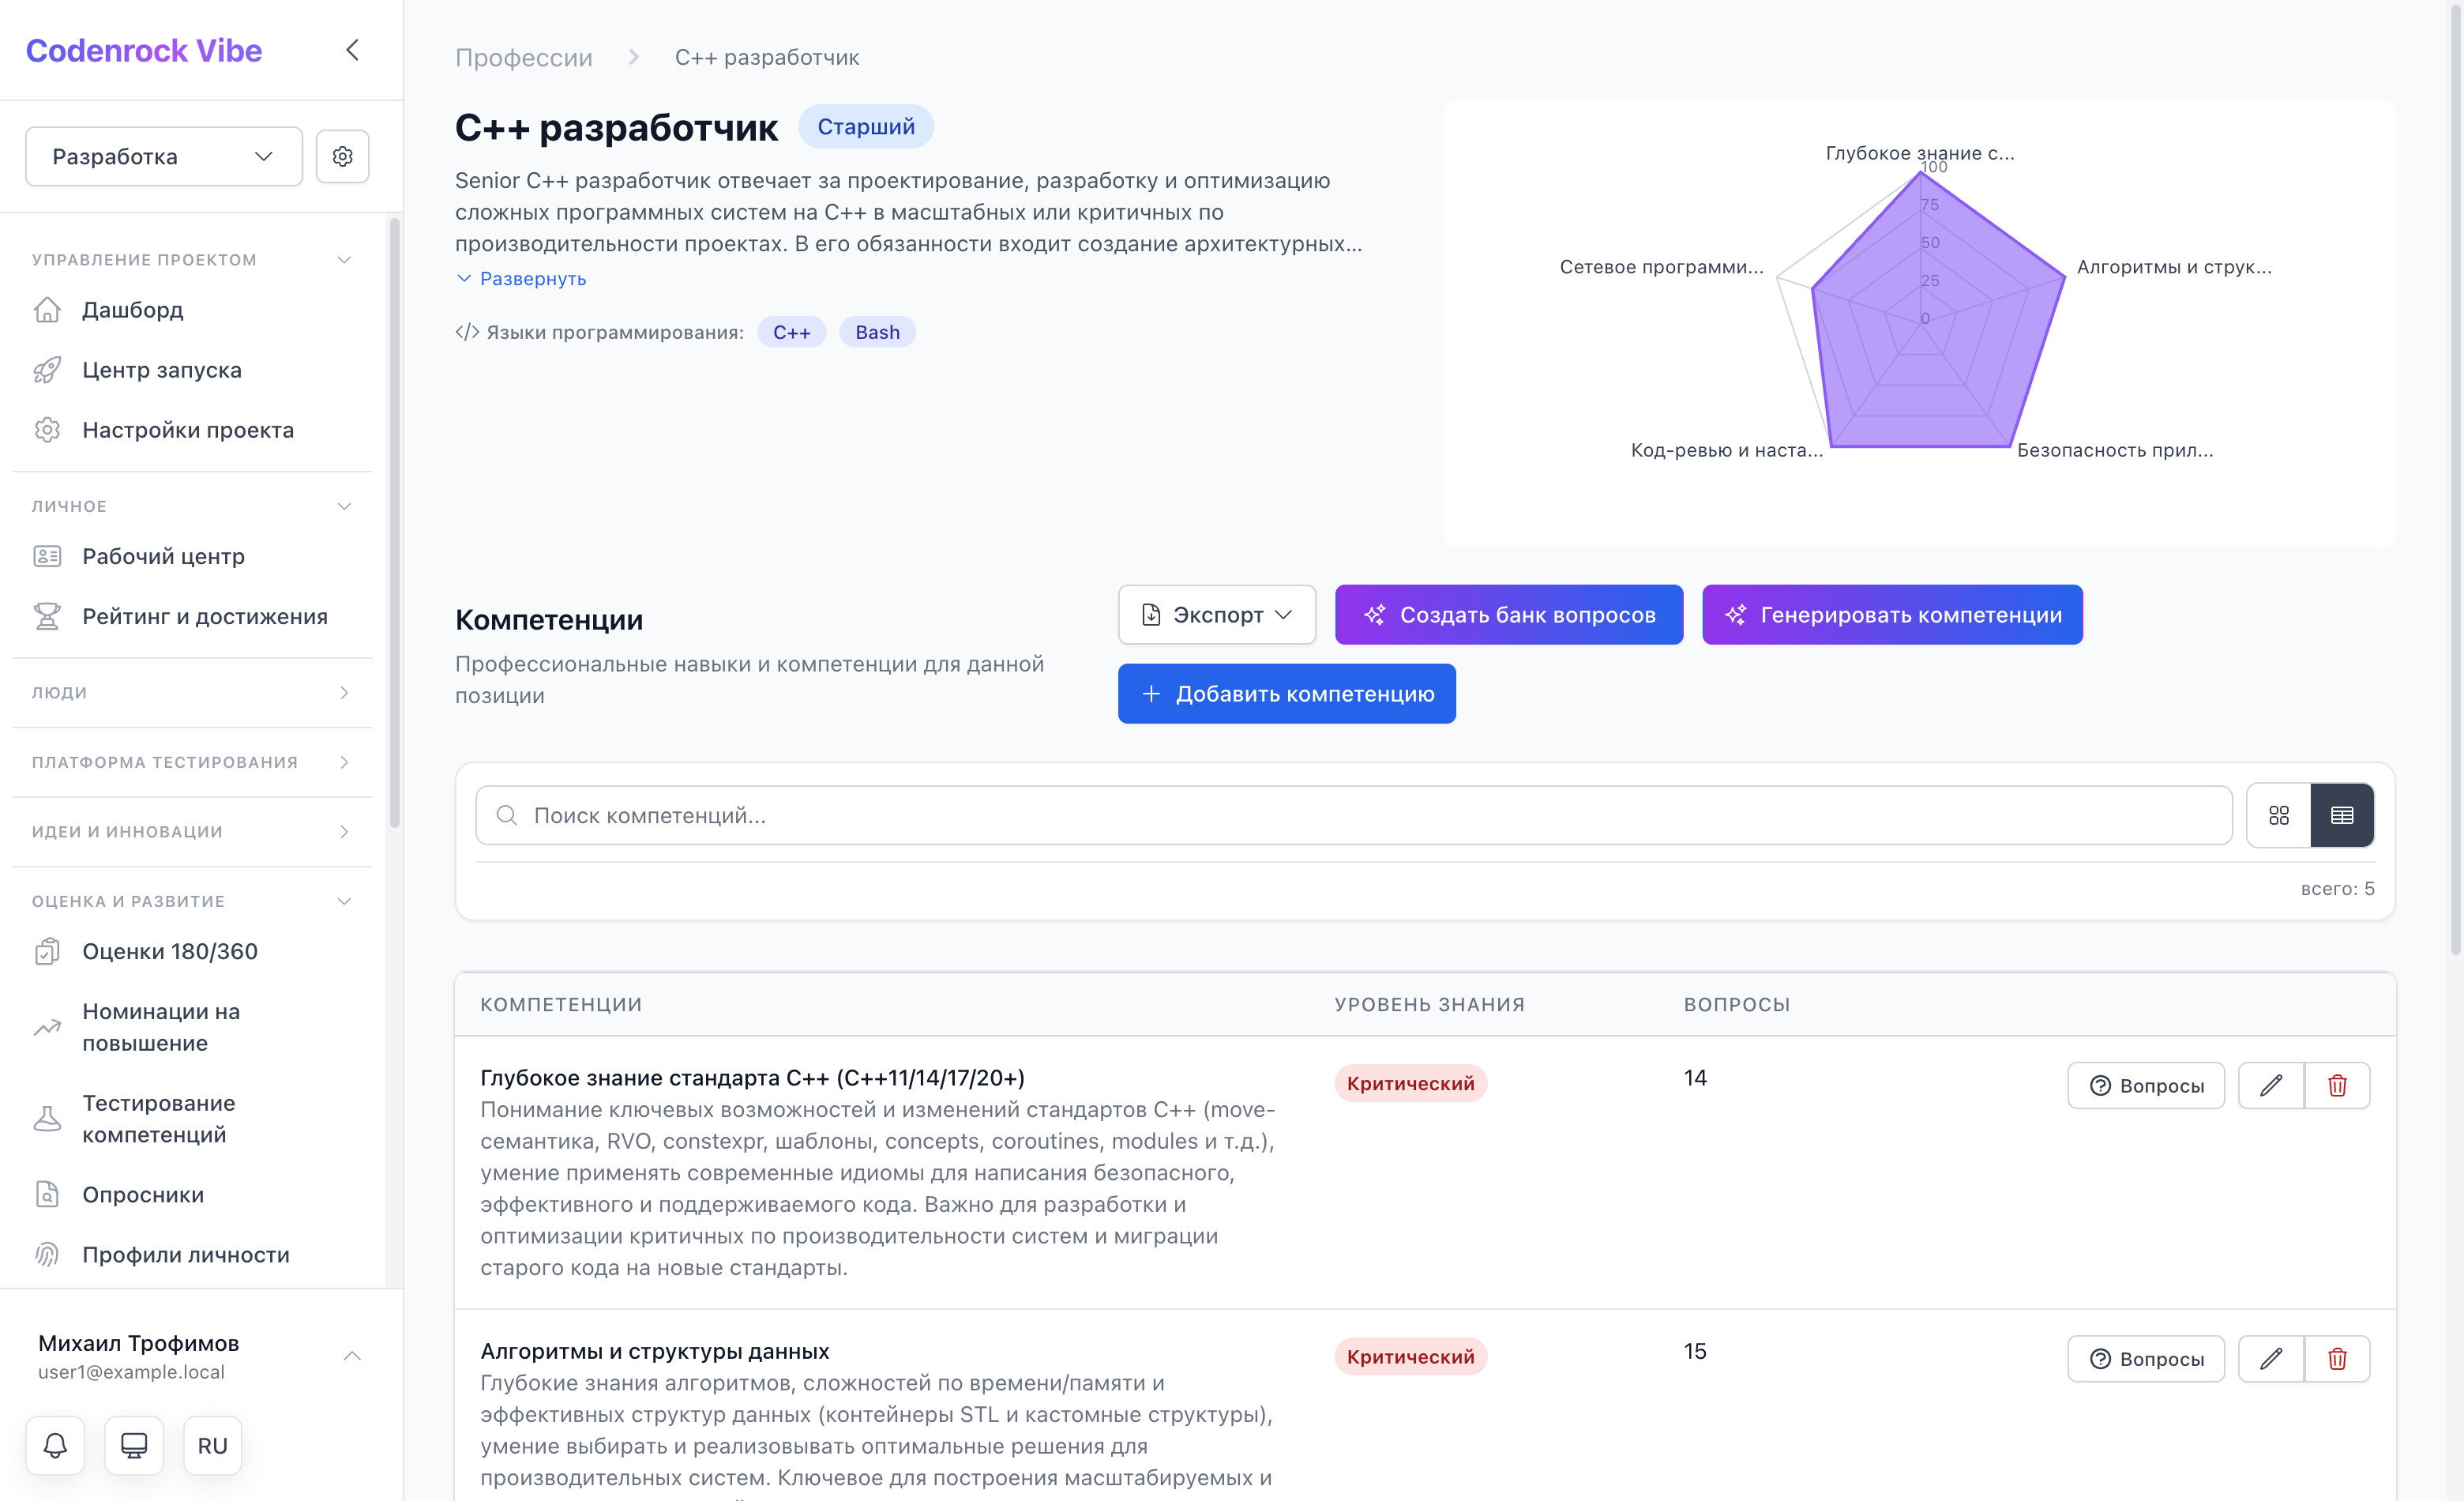Click the radar chart label Безопасность прил...
2464x1501 pixels.
pos(2115,450)
